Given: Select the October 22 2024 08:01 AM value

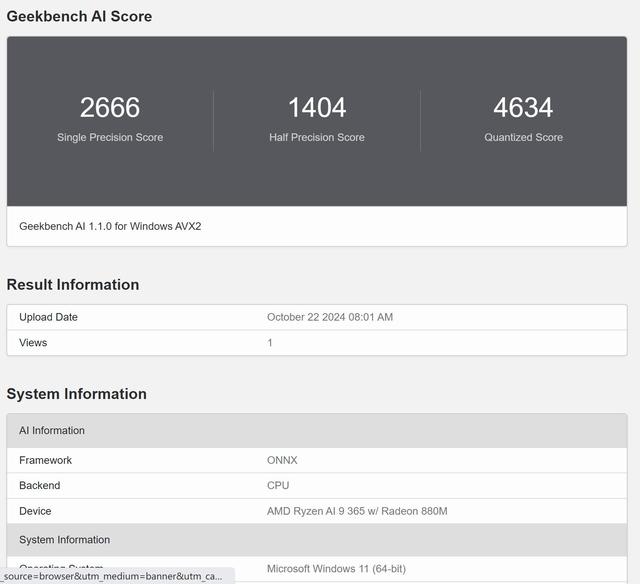Looking at the screenshot, I should [330, 317].
